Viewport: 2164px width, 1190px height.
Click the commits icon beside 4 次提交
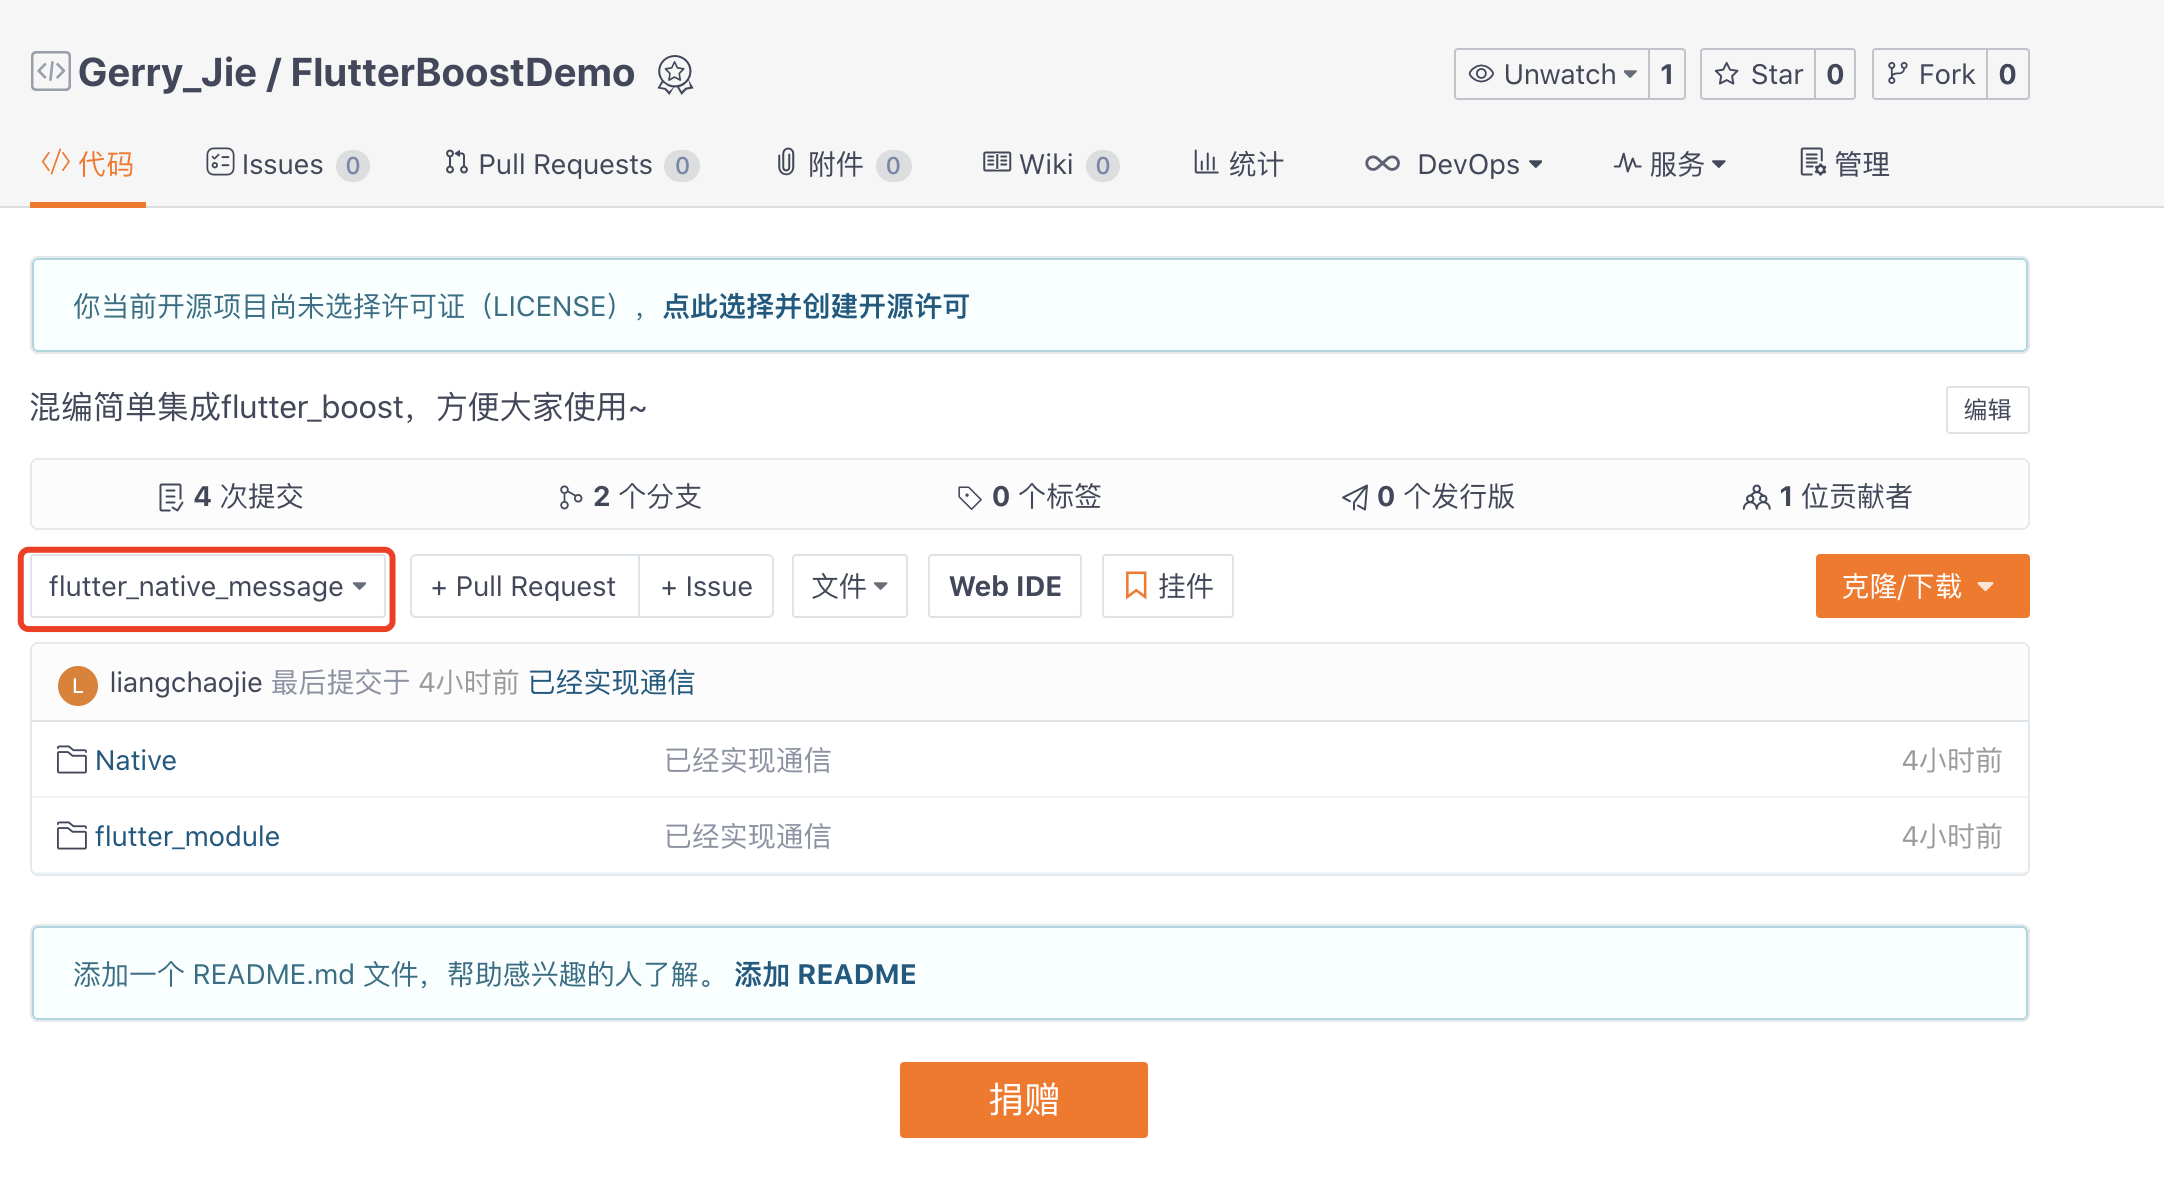tap(172, 495)
